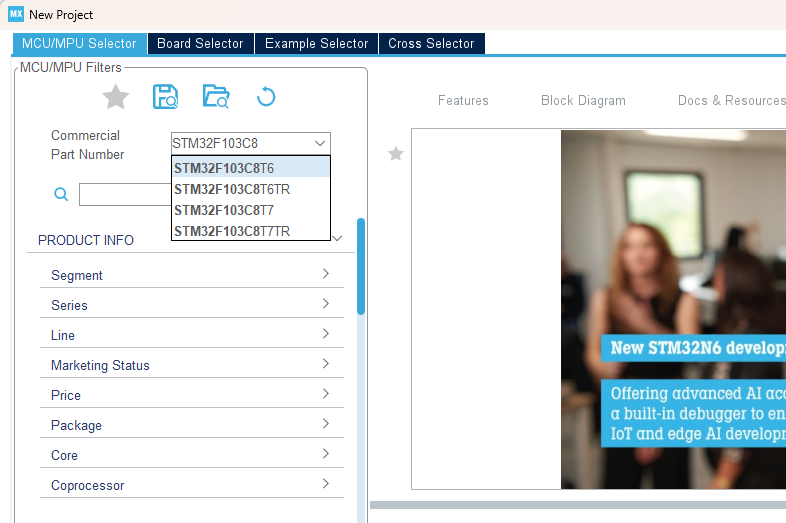This screenshot has width=786, height=523.
Task: Expand the Core filter
Action: coord(192,455)
